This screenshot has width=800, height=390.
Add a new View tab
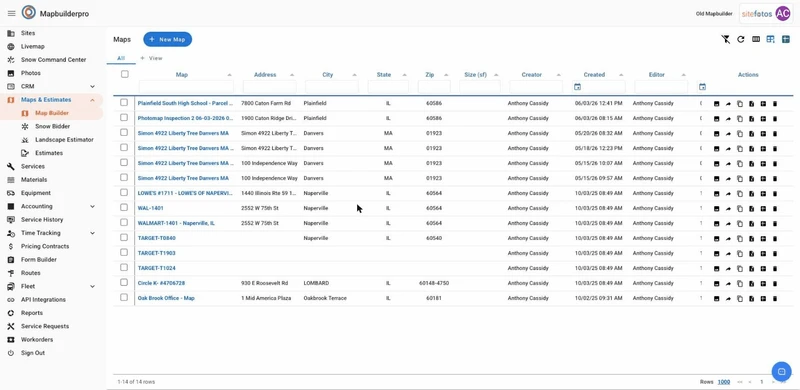pos(152,58)
